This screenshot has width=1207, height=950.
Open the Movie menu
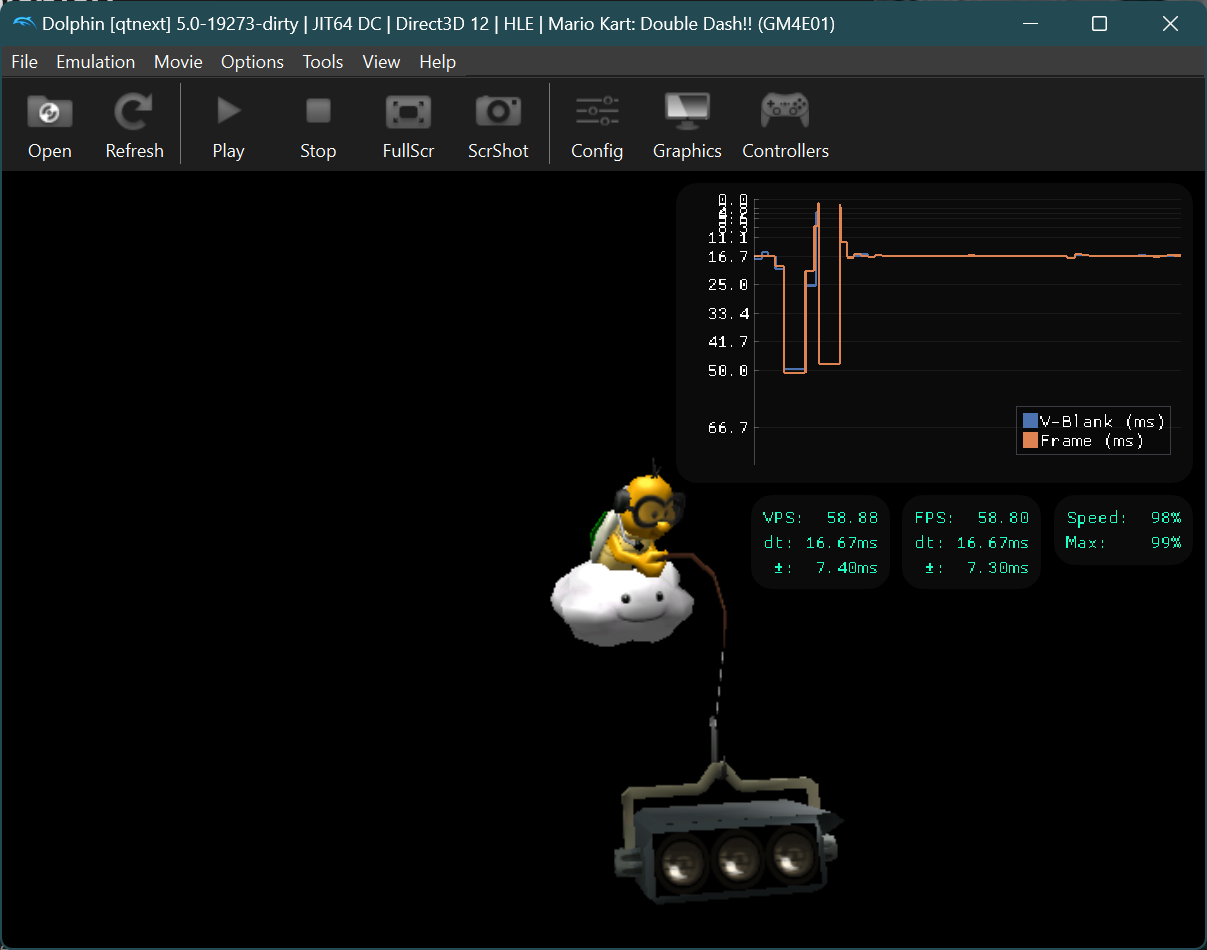pyautogui.click(x=178, y=62)
